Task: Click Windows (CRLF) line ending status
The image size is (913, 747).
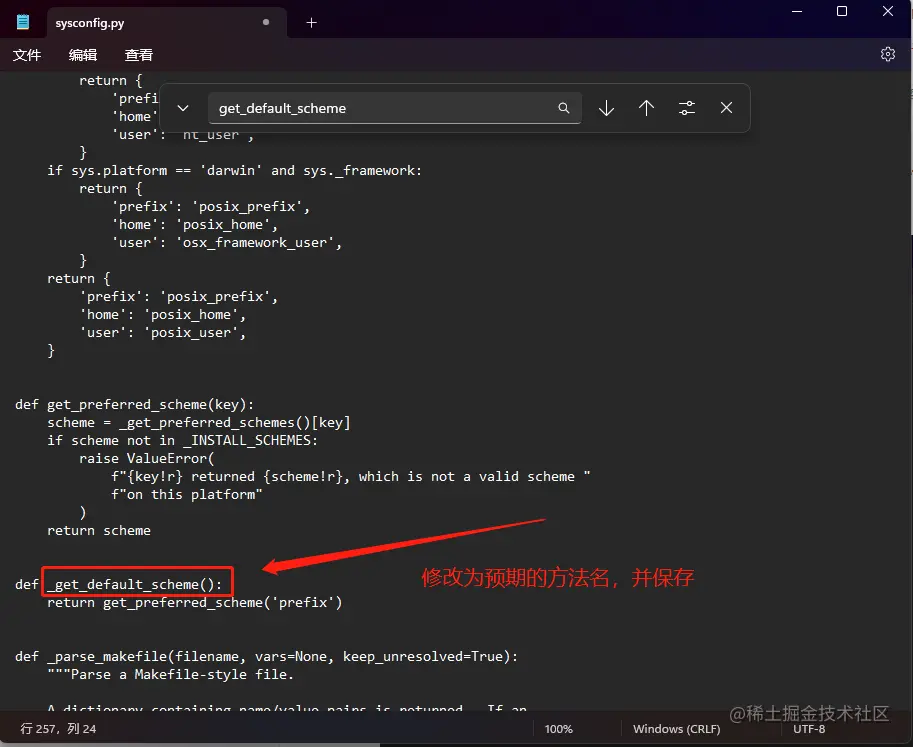Action: [677, 729]
